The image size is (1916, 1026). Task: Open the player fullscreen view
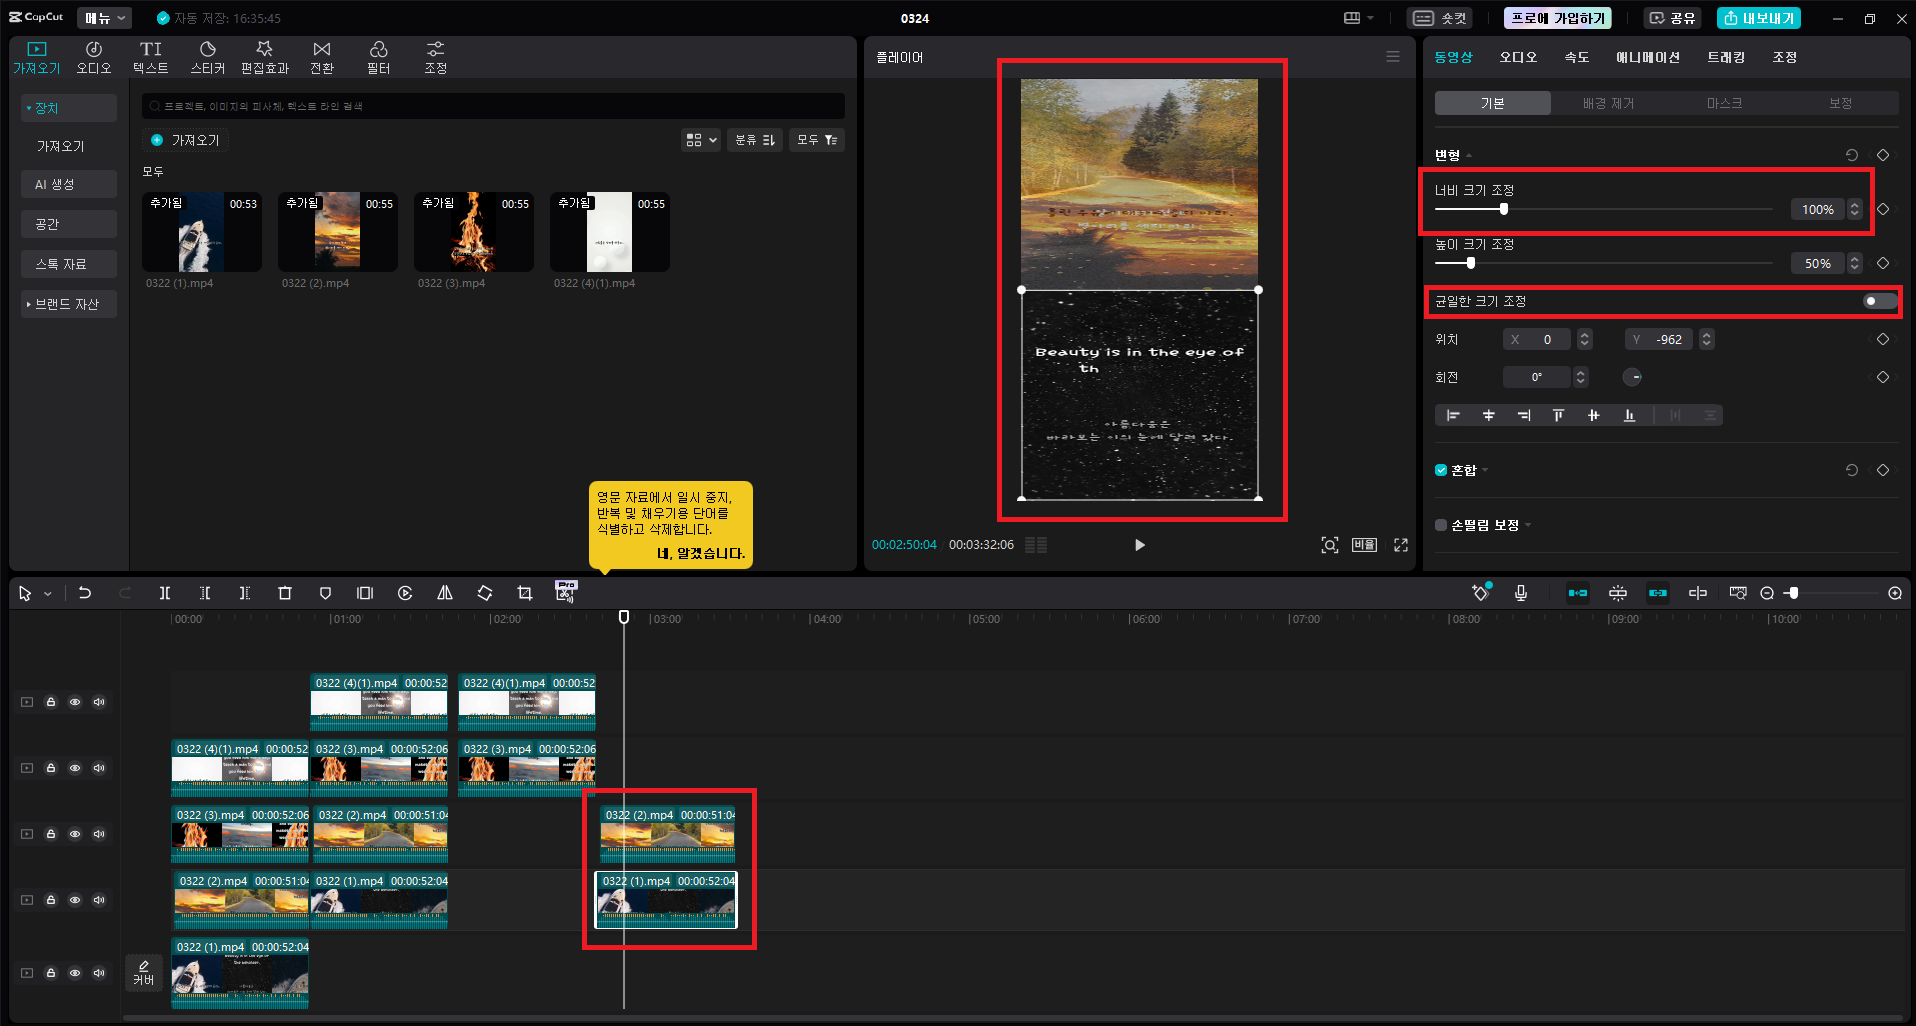pyautogui.click(x=1401, y=545)
